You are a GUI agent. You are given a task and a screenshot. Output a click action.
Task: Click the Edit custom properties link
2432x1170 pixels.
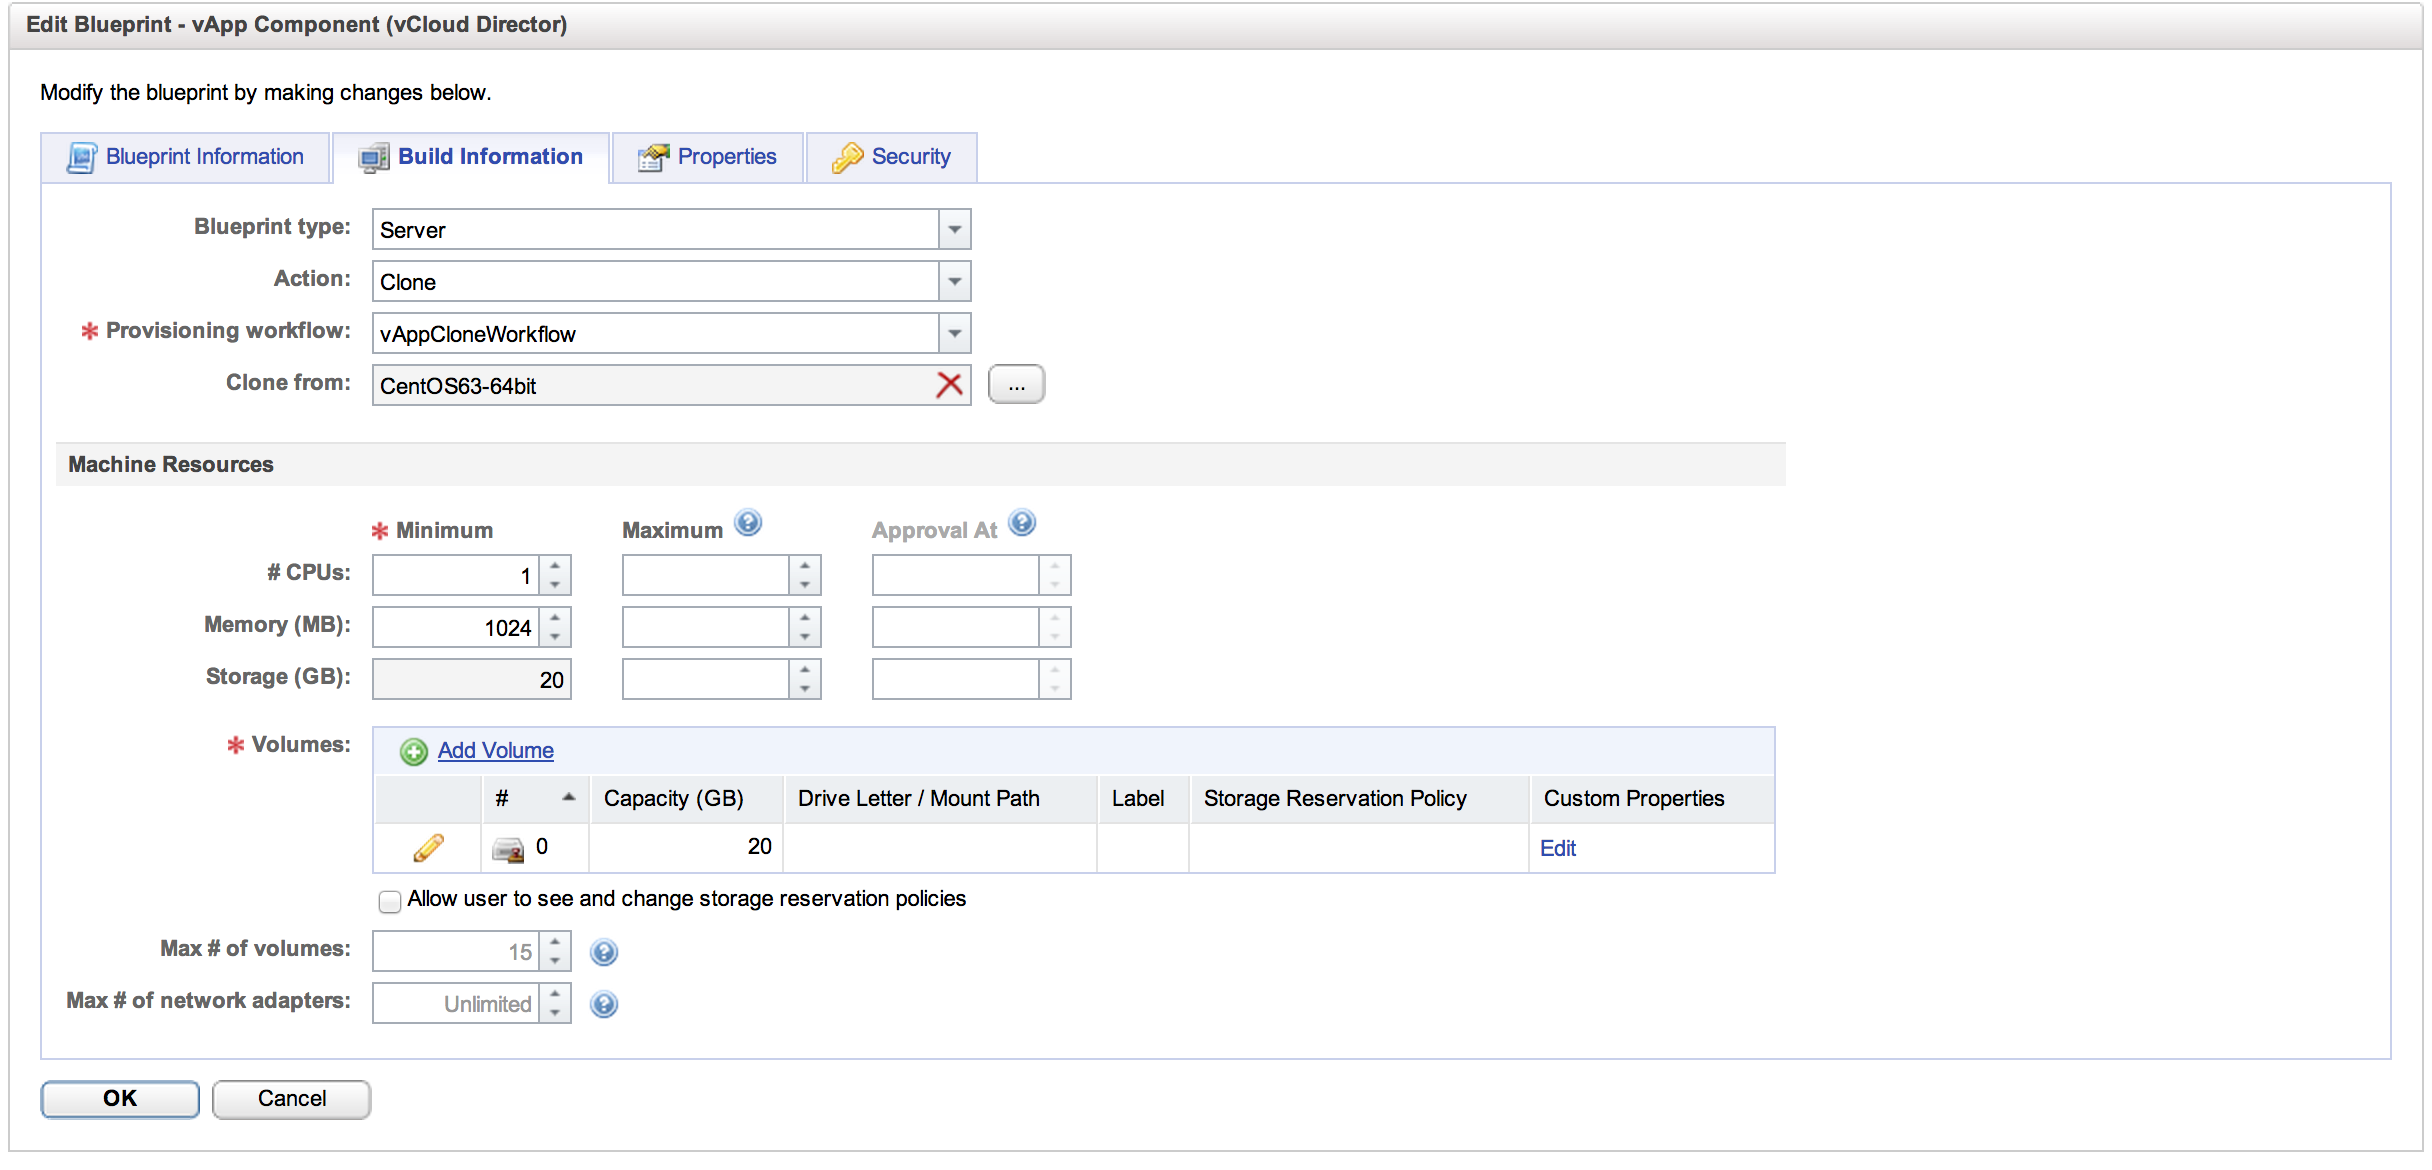click(x=1557, y=848)
